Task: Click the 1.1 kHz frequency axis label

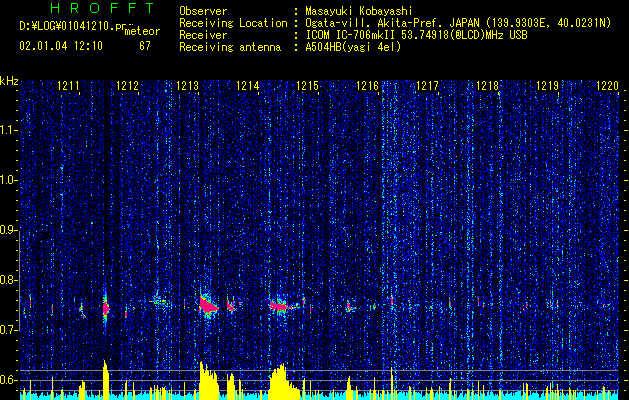Action: click(9, 130)
